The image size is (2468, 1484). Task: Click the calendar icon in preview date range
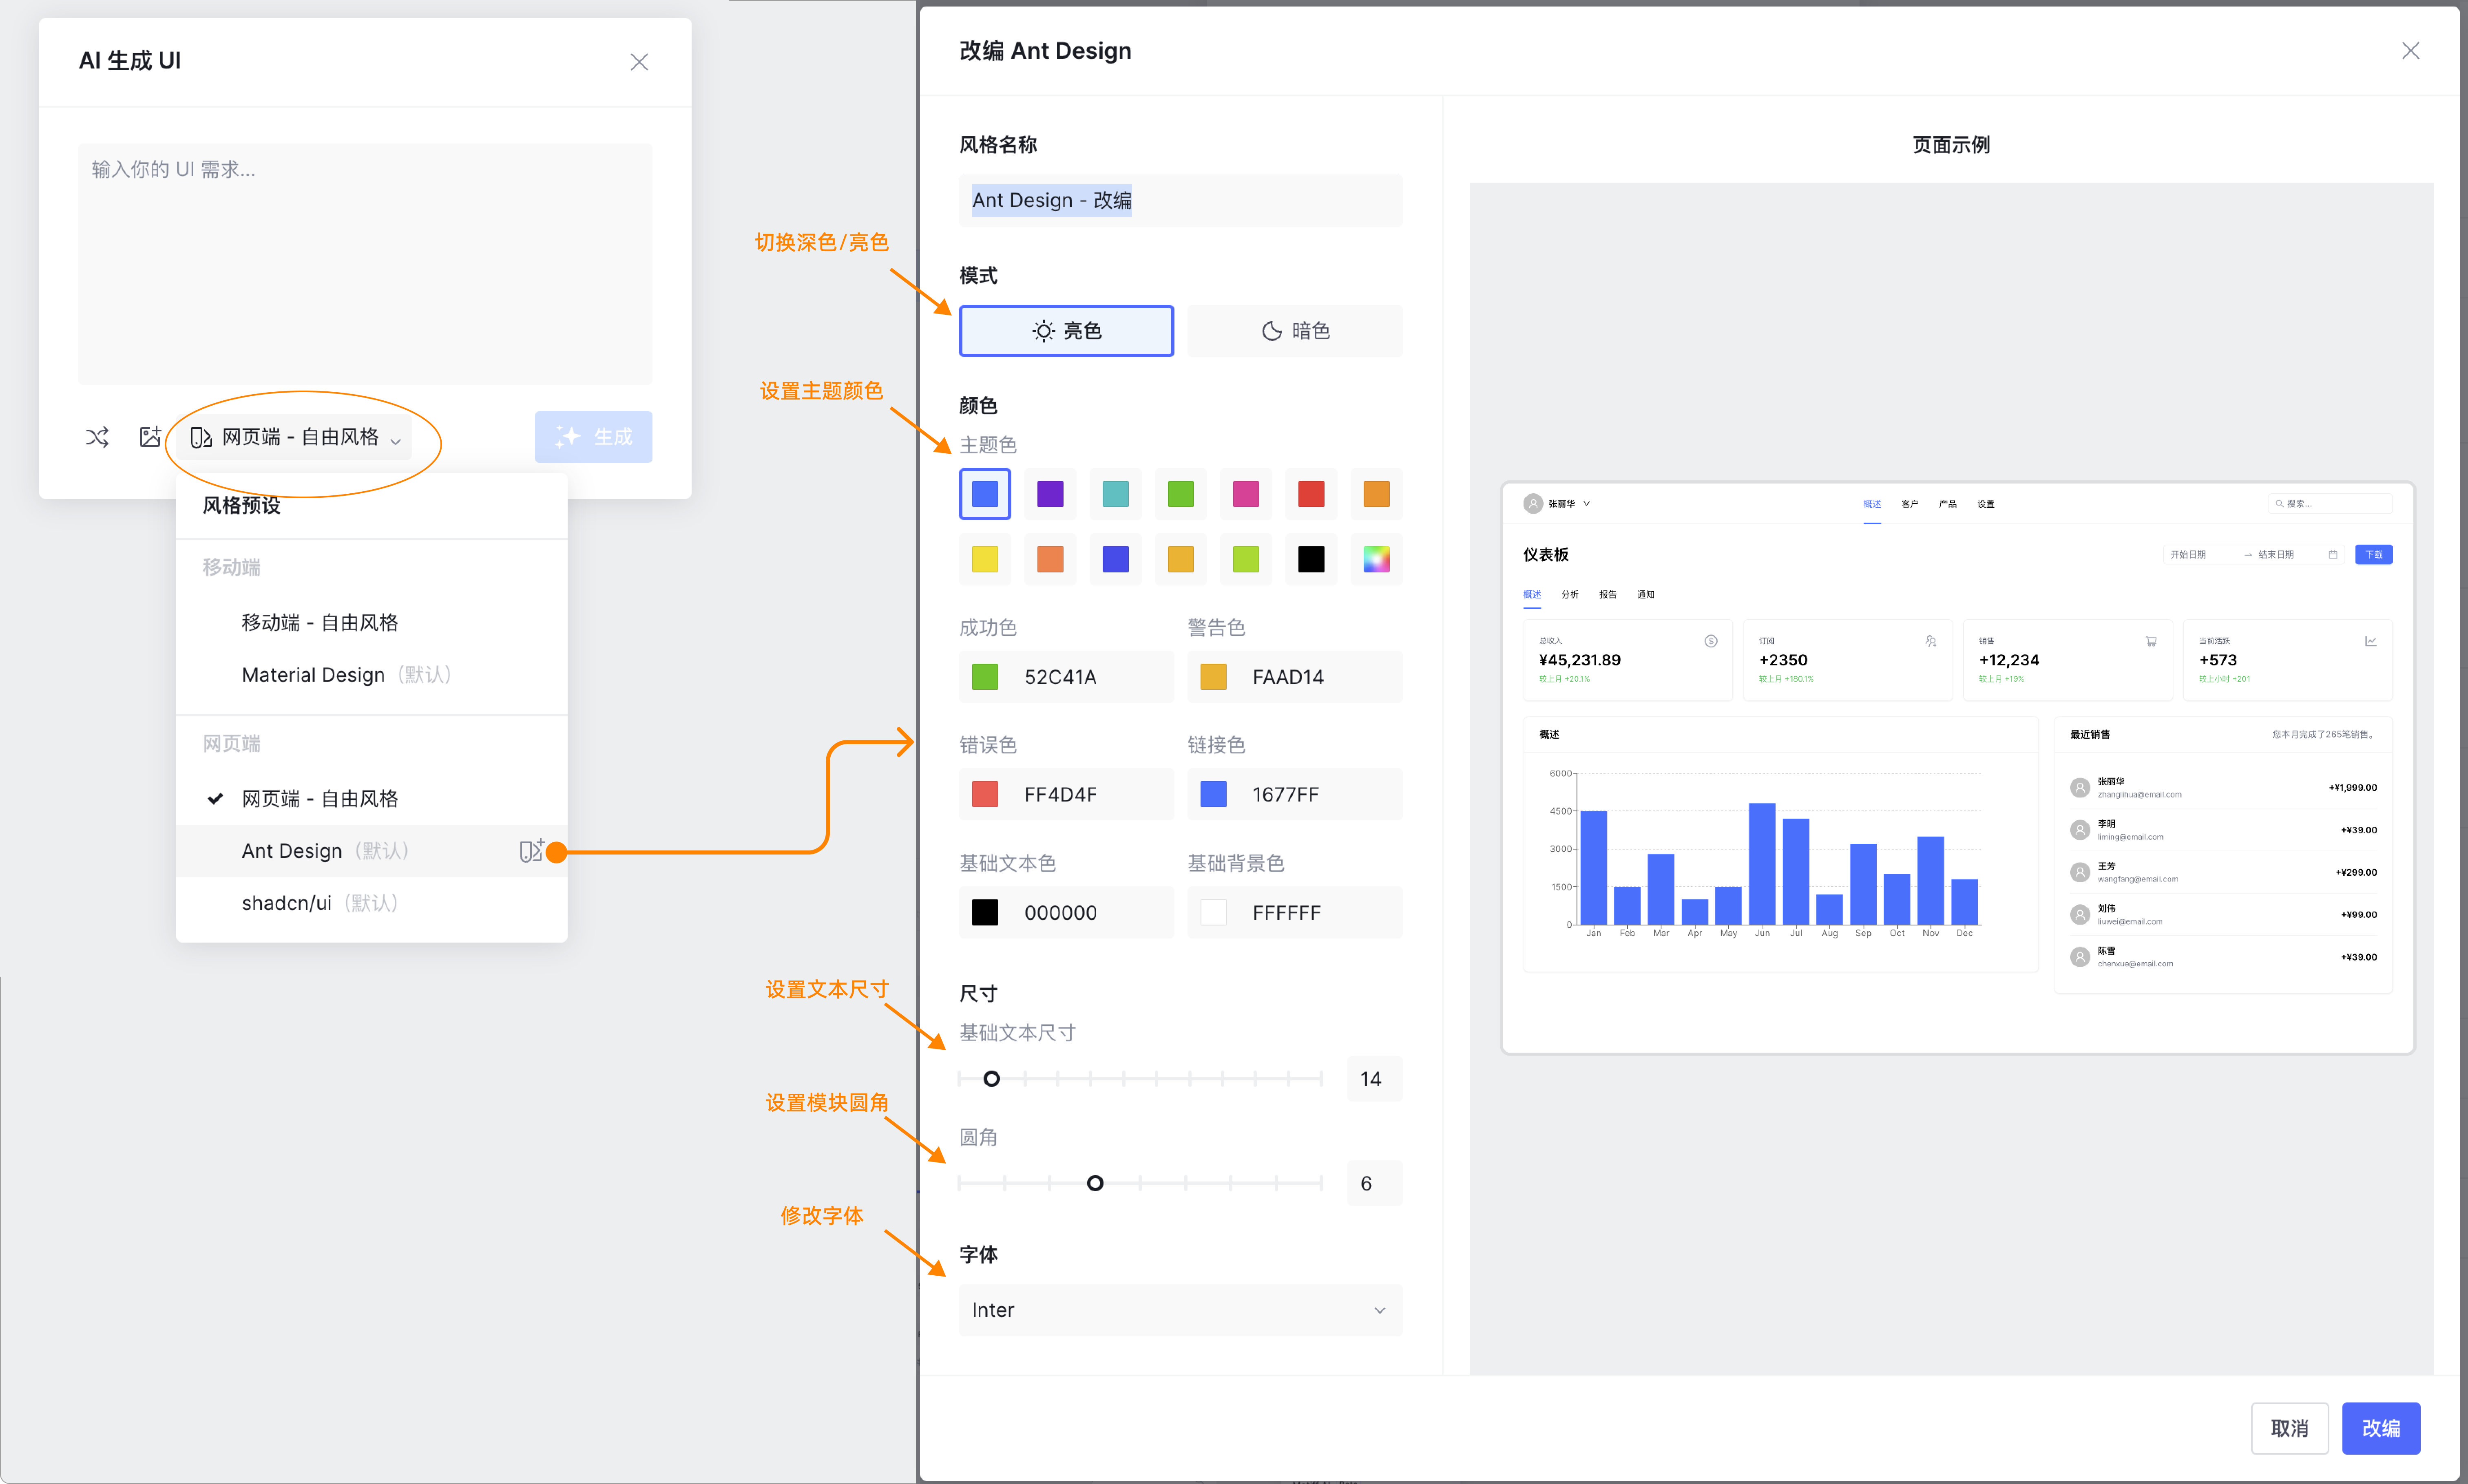(2333, 555)
